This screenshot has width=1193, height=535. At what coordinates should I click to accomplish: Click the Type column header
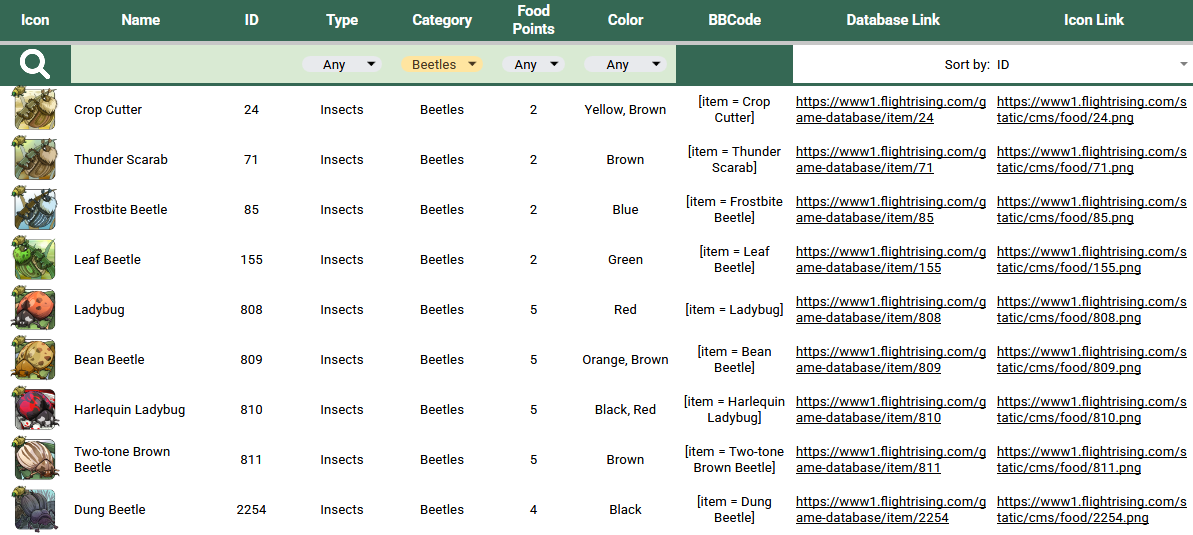pos(342,21)
